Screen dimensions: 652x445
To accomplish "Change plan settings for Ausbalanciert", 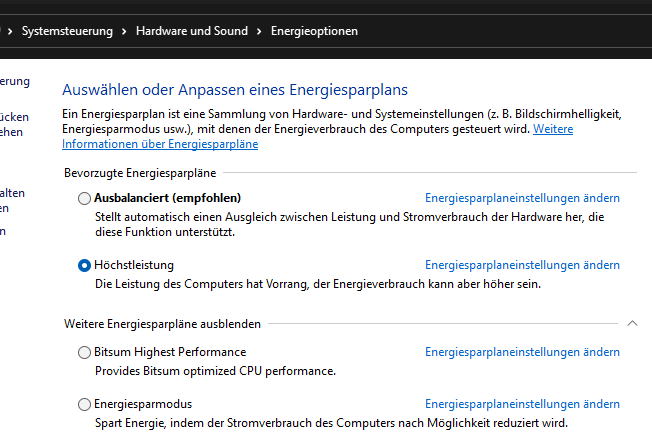I will pyautogui.click(x=522, y=198).
